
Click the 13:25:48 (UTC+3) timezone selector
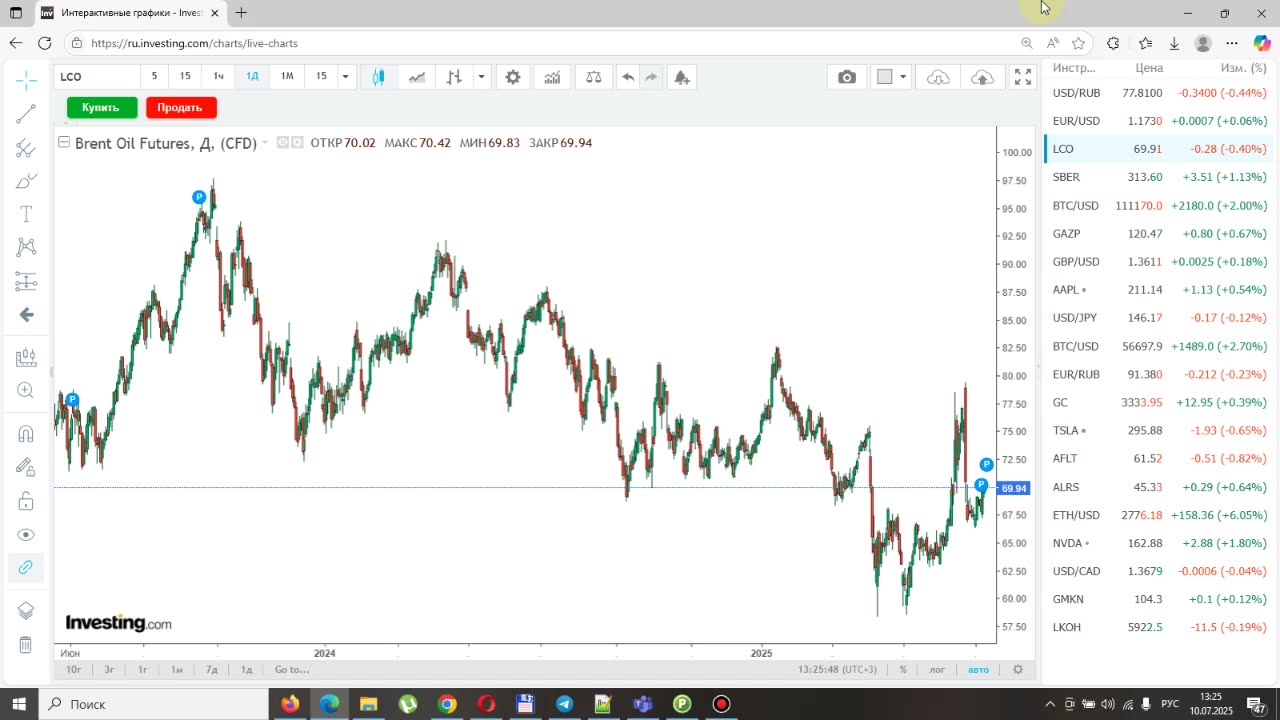[x=838, y=670]
